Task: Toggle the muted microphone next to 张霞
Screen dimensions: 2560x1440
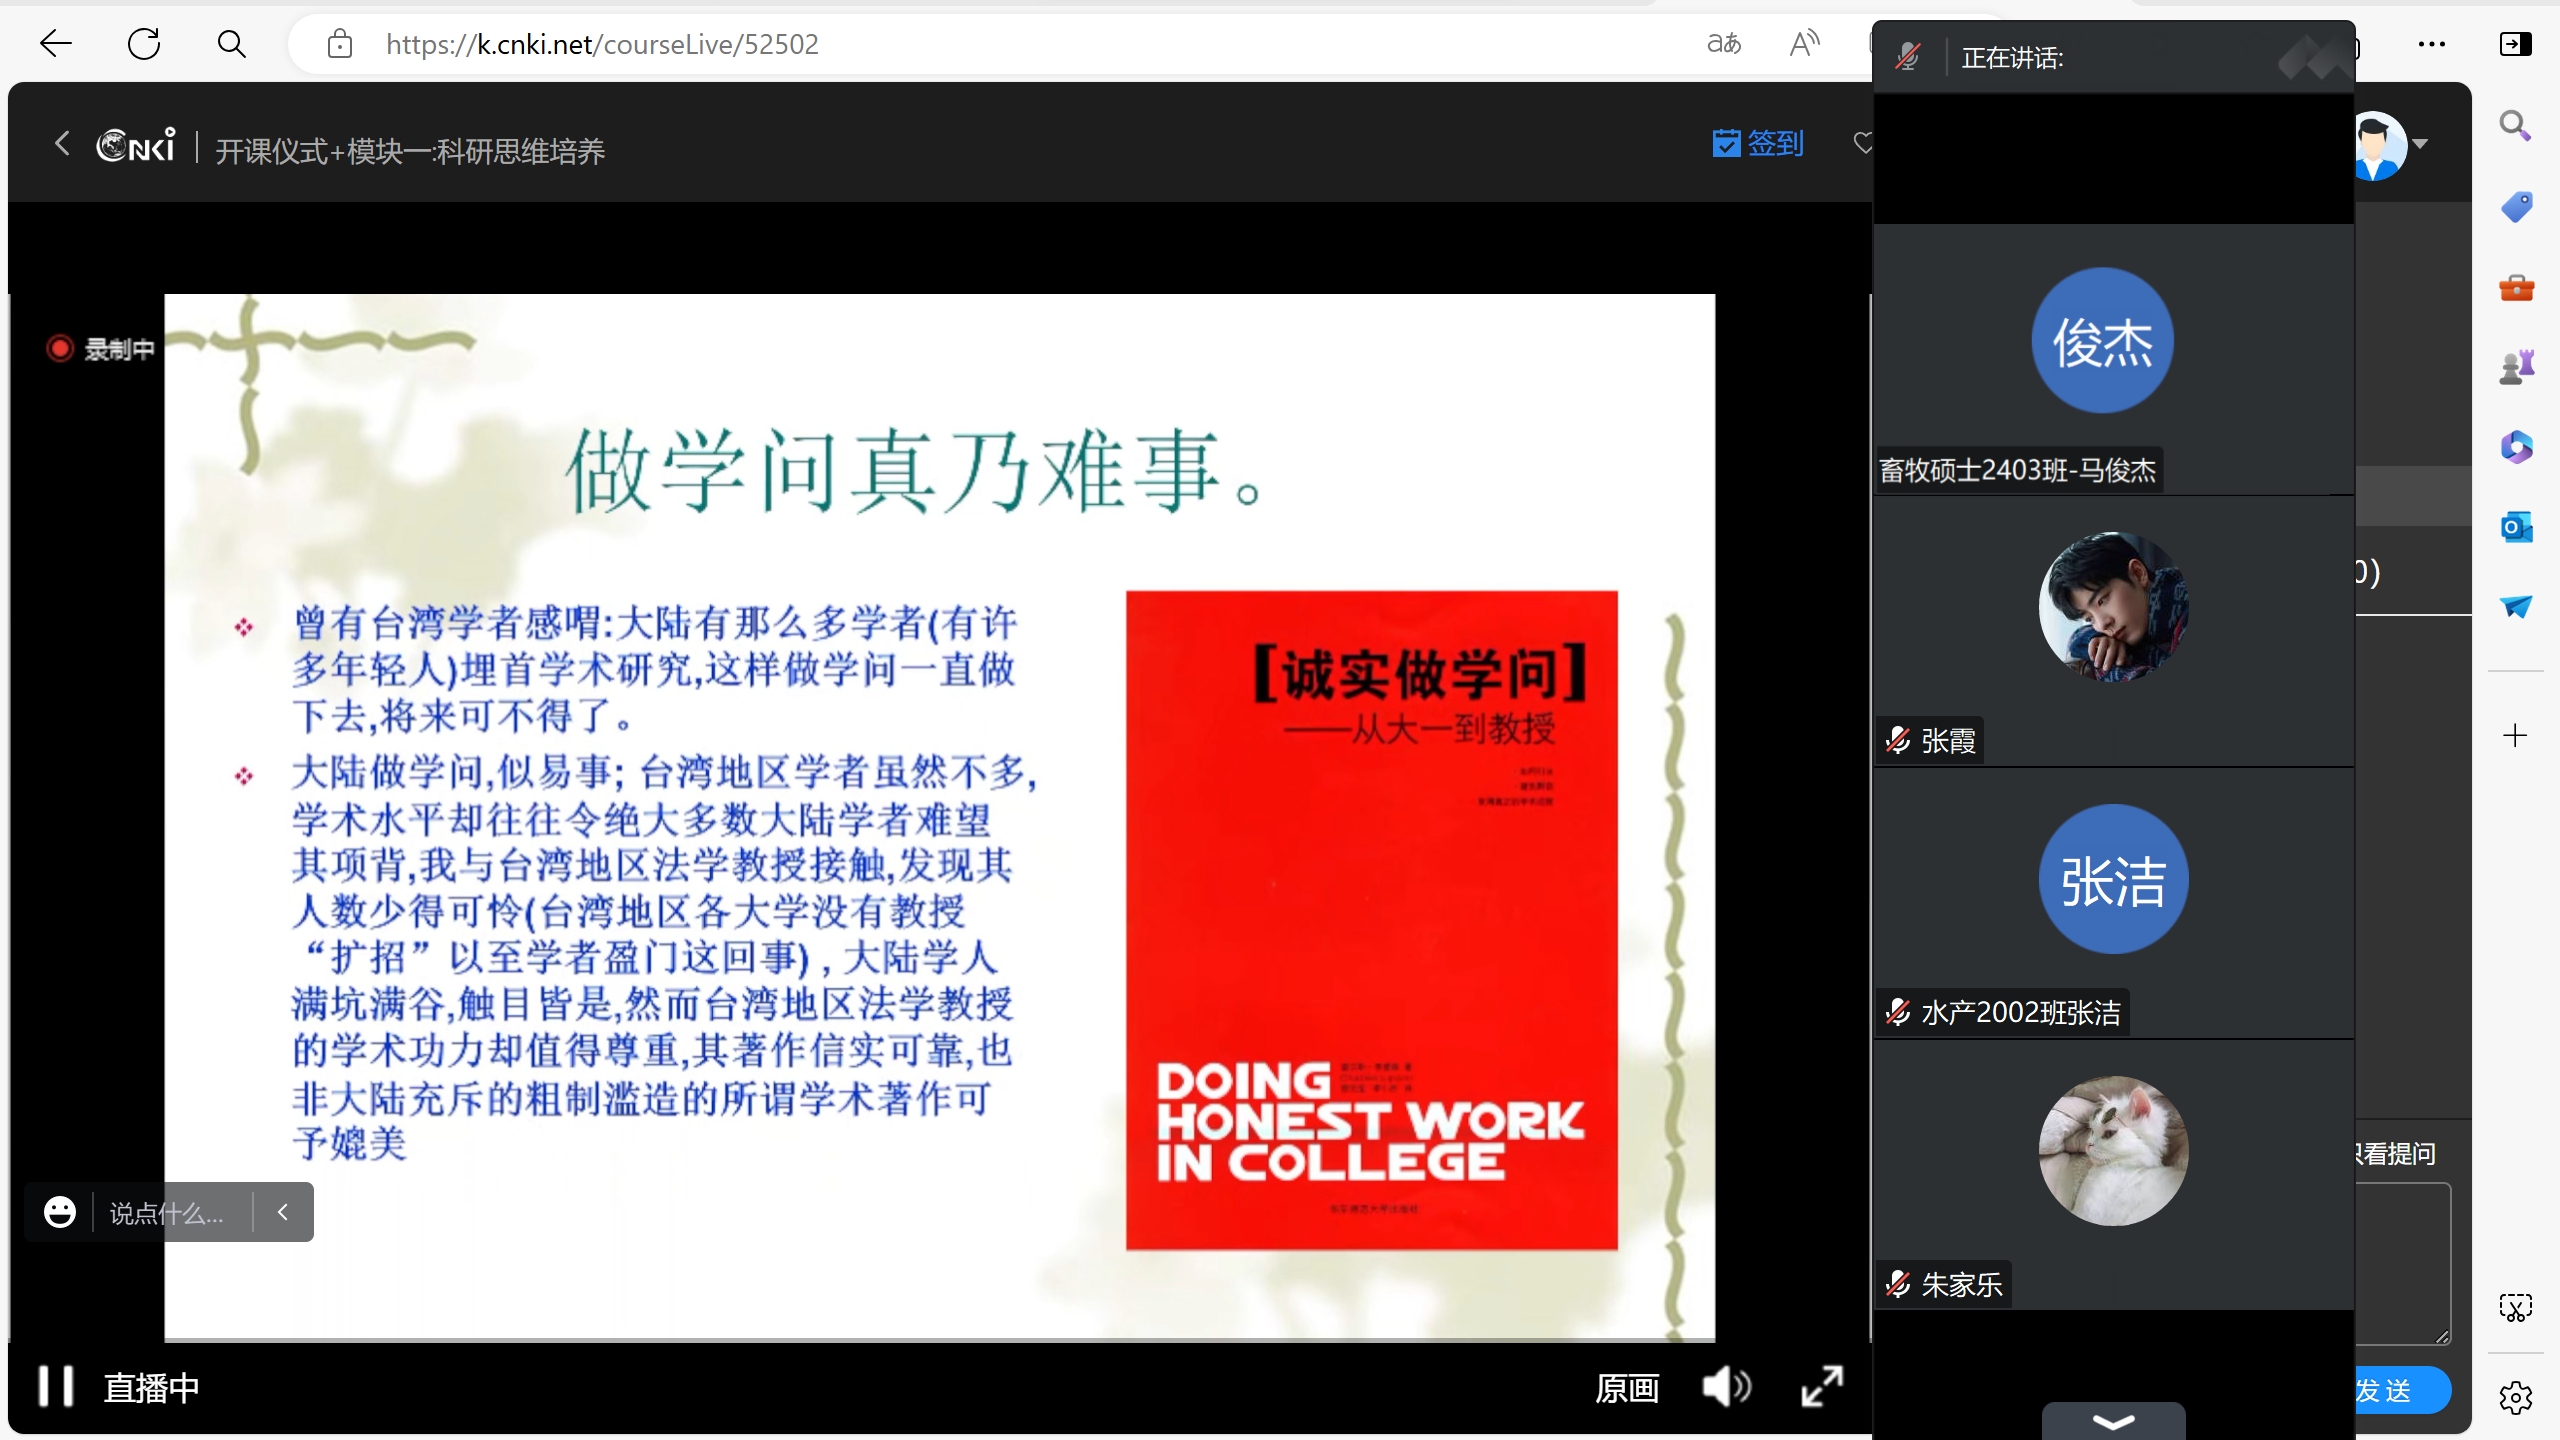Action: [x=1896, y=740]
